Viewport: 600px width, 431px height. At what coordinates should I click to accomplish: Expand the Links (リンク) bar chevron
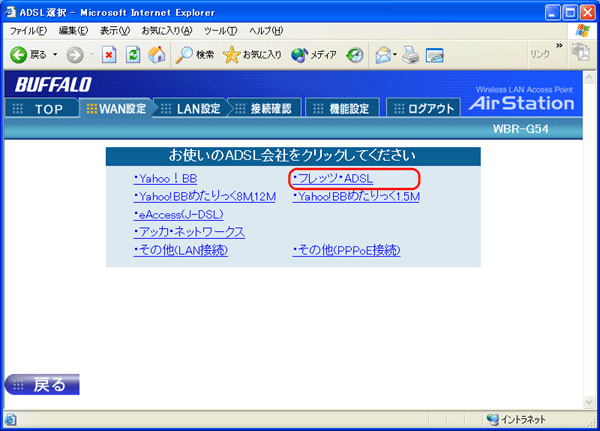click(x=559, y=46)
